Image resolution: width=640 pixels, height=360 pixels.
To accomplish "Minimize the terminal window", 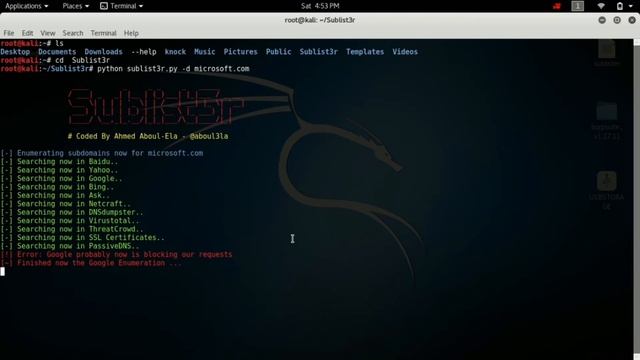I will (x=602, y=20).
